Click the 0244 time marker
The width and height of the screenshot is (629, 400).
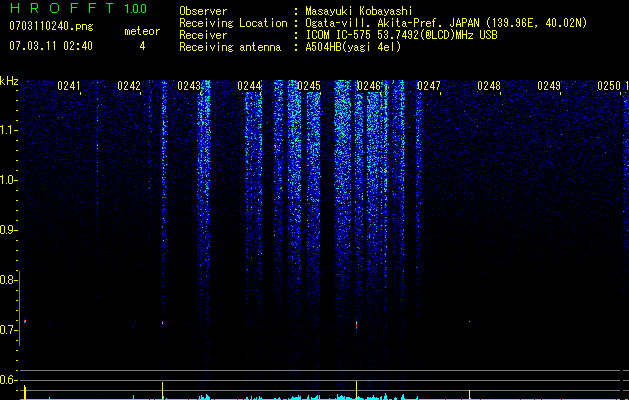[249, 86]
